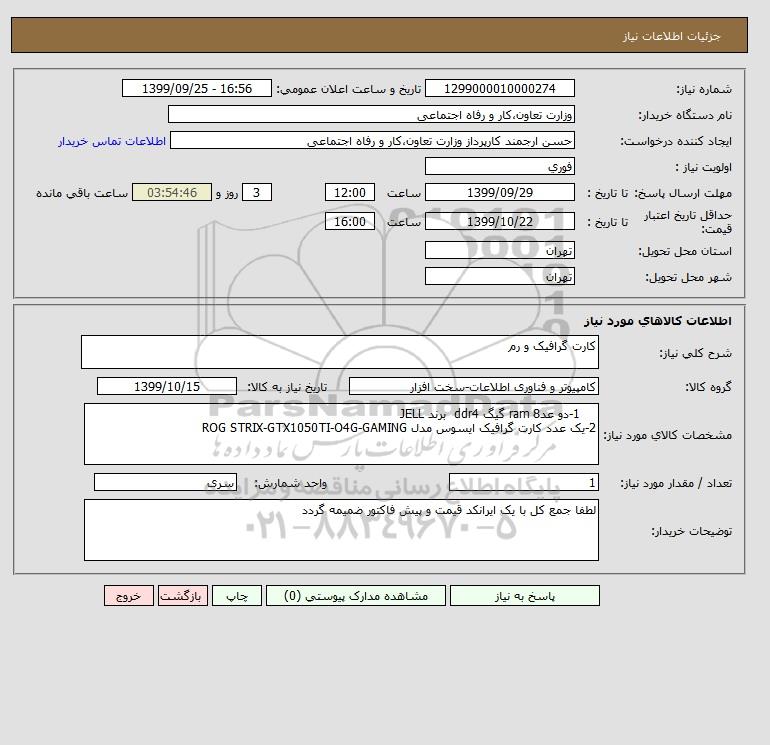Click the unit of count field سری
This screenshot has height=745, width=770.
(165, 482)
